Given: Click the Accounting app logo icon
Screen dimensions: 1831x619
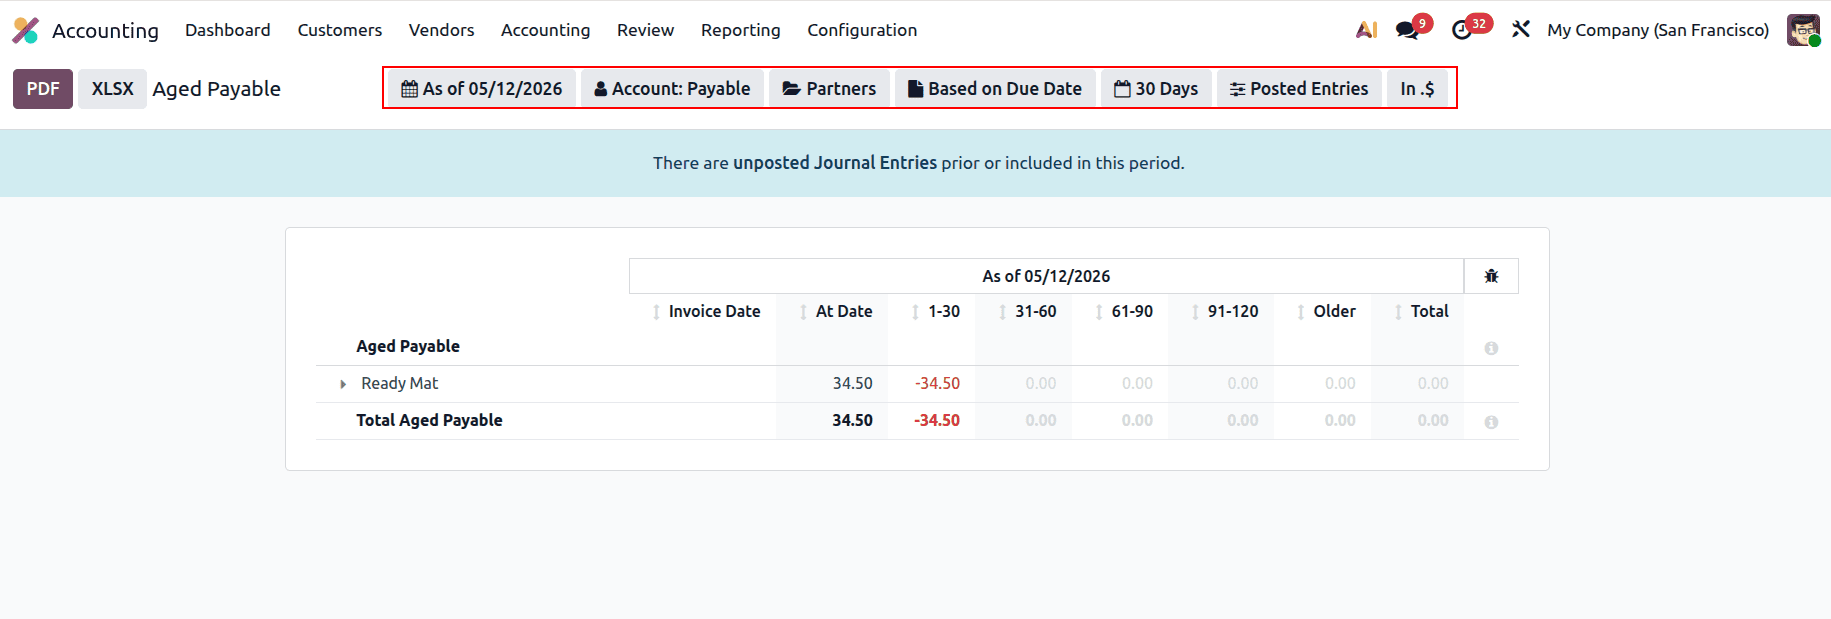Looking at the screenshot, I should 25,30.
